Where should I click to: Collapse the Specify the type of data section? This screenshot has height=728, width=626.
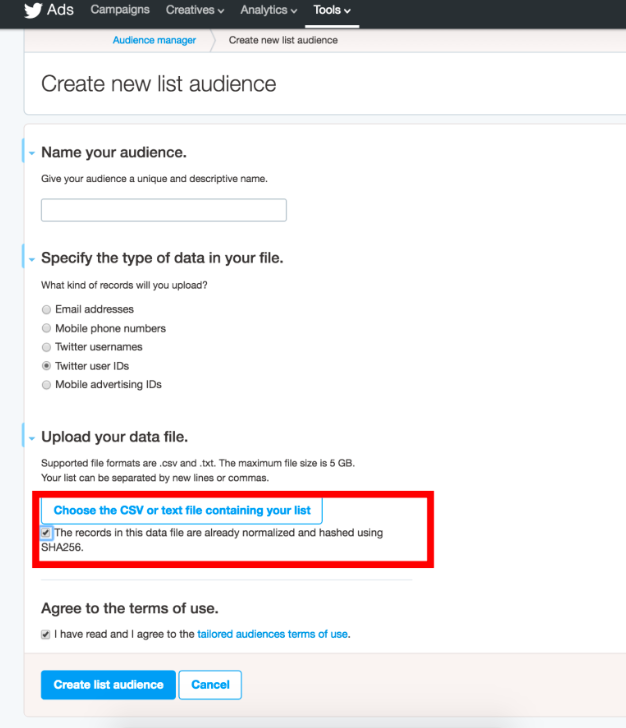32,259
